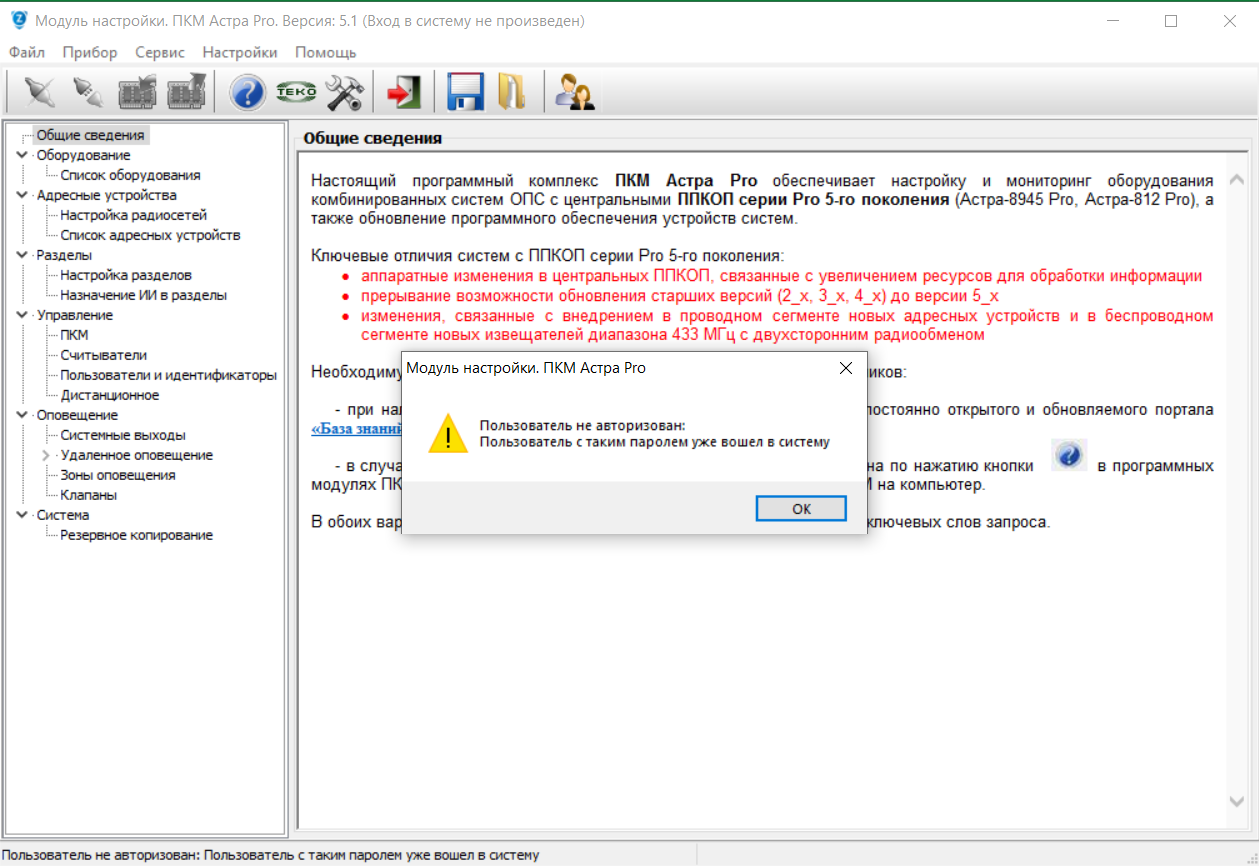
Task: Expand the Удаленное оповещение tree node
Action: coord(46,455)
